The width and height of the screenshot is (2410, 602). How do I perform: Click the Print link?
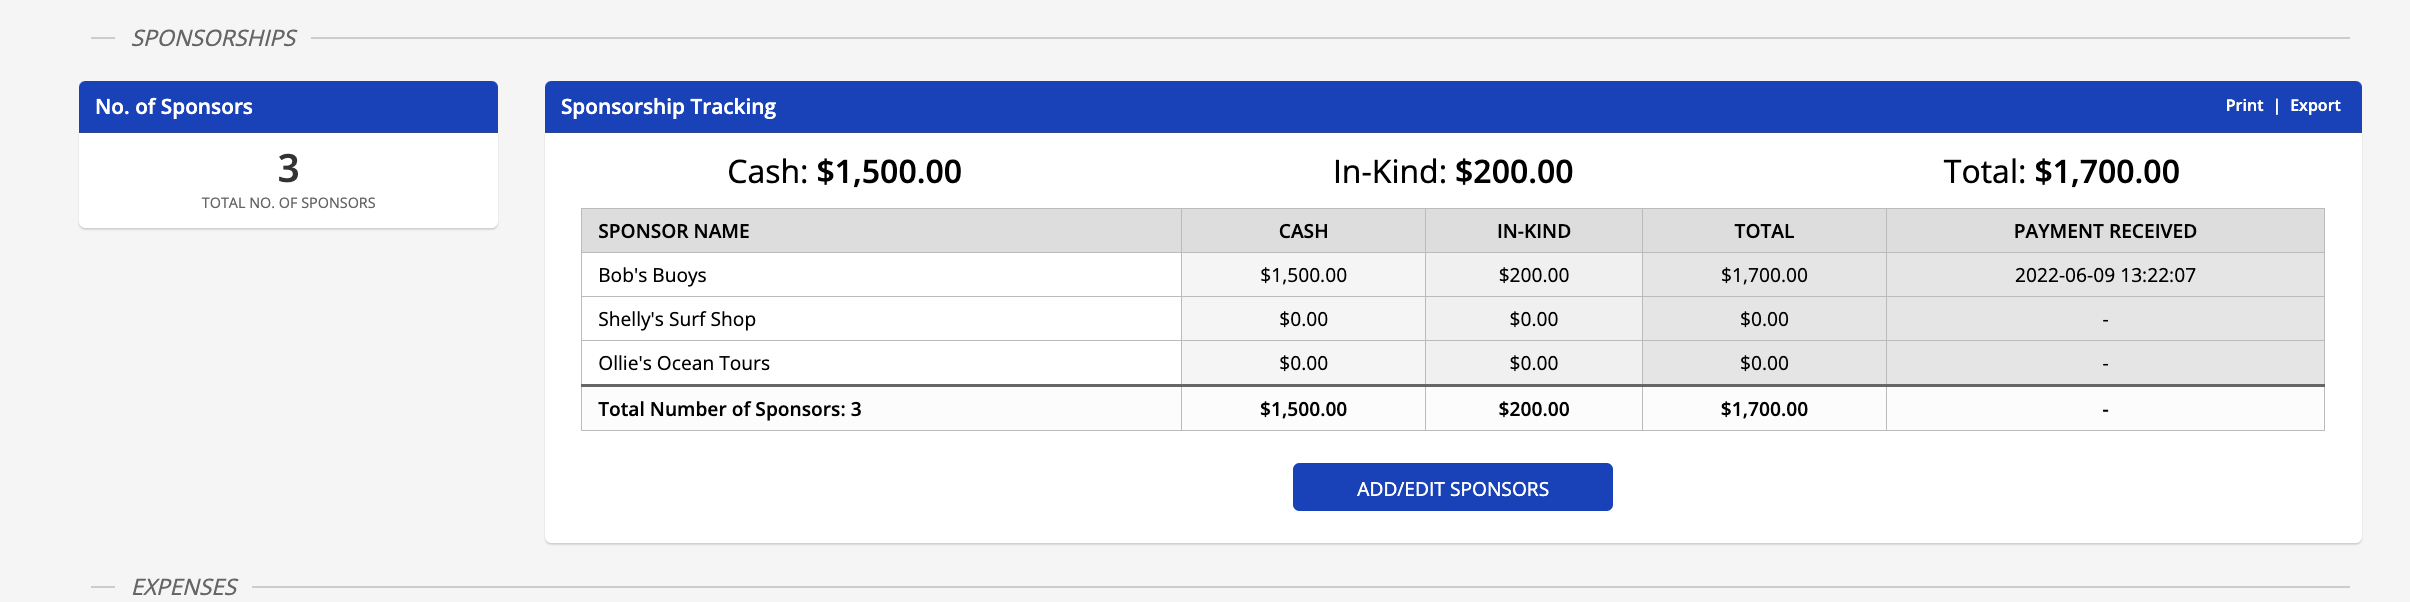pyautogui.click(x=2243, y=106)
